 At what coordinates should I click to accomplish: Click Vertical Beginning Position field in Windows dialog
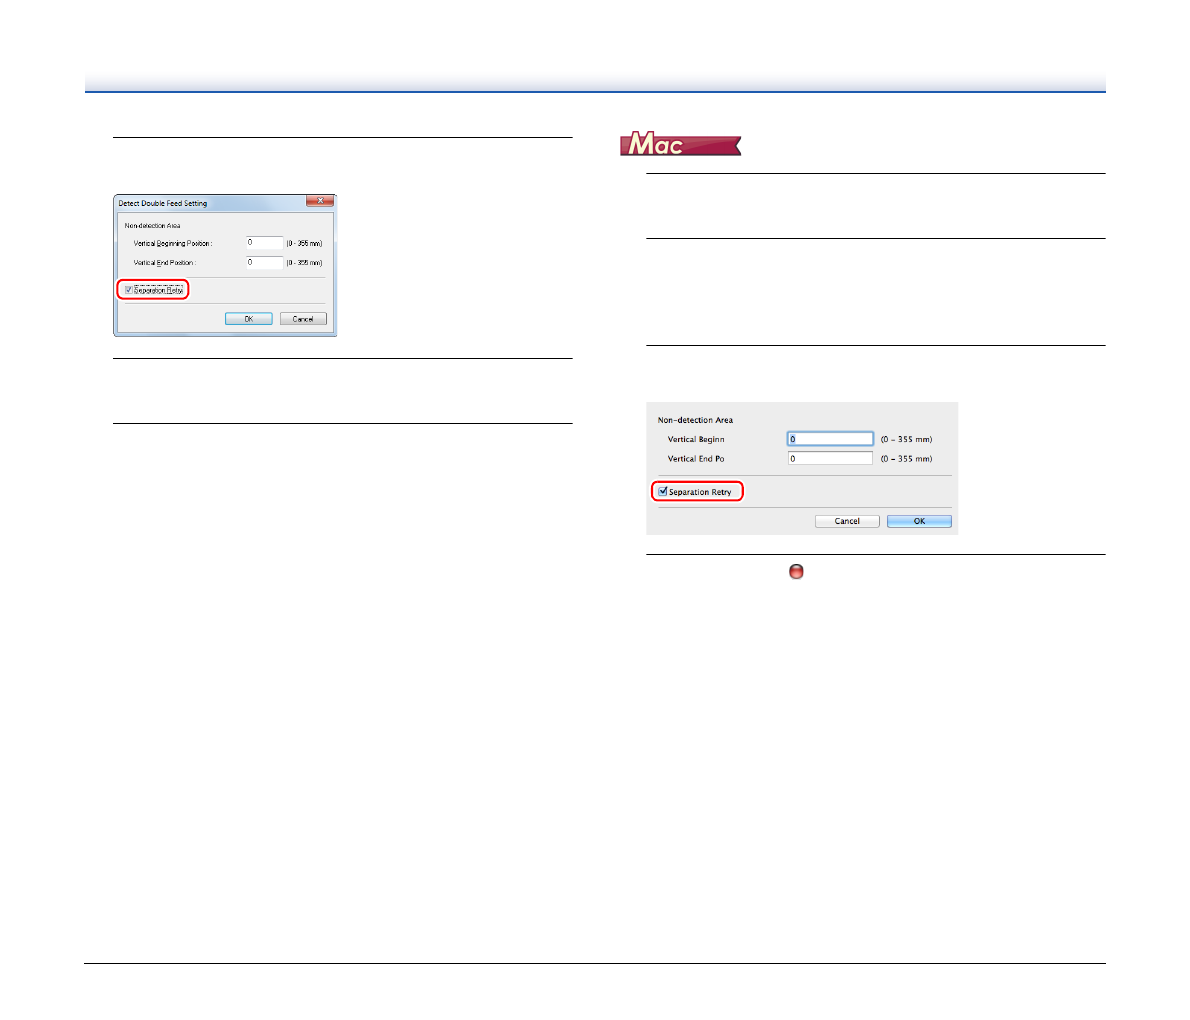point(265,243)
